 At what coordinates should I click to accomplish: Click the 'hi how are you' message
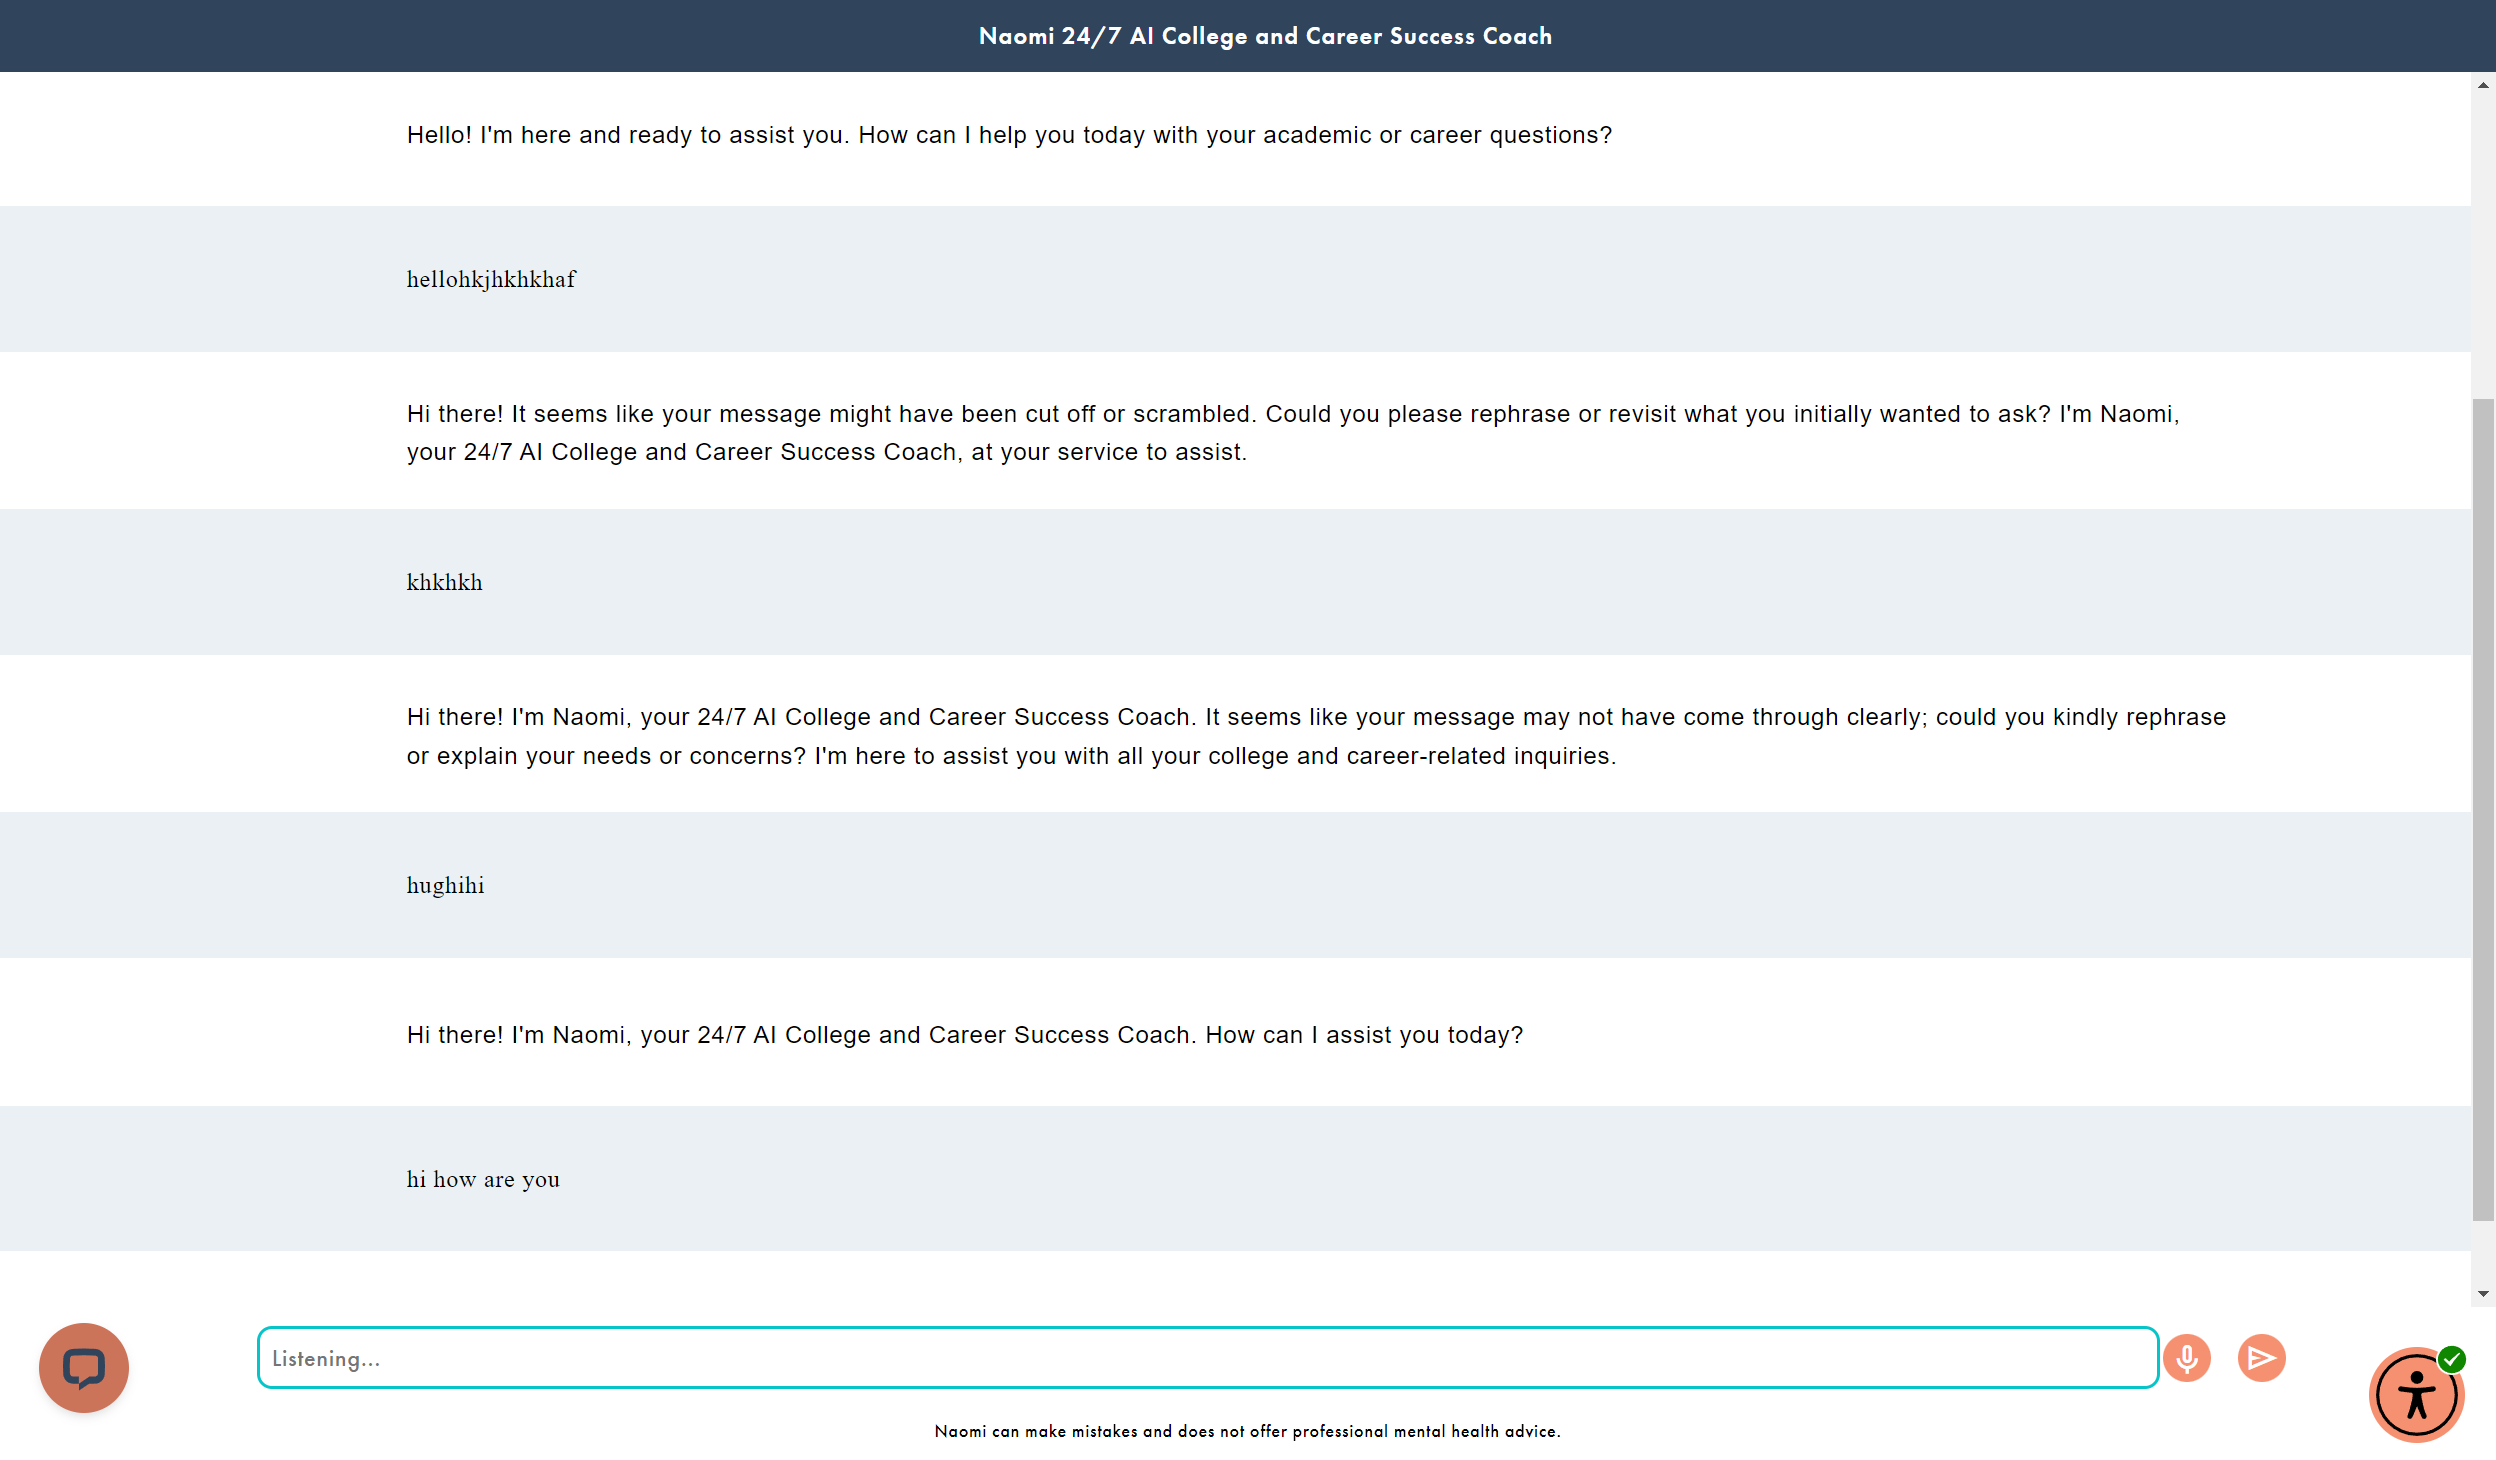tap(483, 1180)
